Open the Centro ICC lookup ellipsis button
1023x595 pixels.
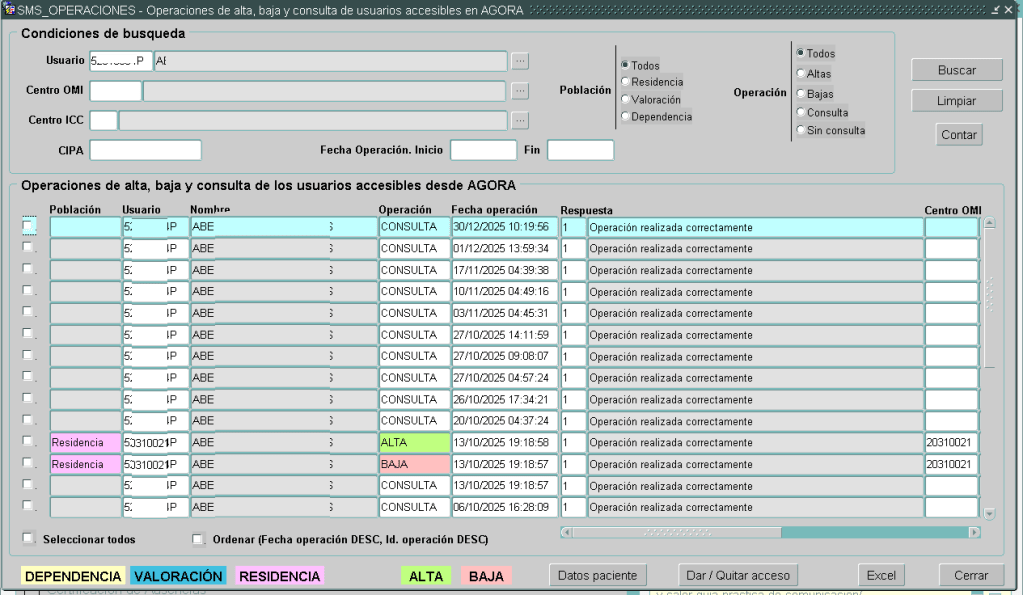520,121
